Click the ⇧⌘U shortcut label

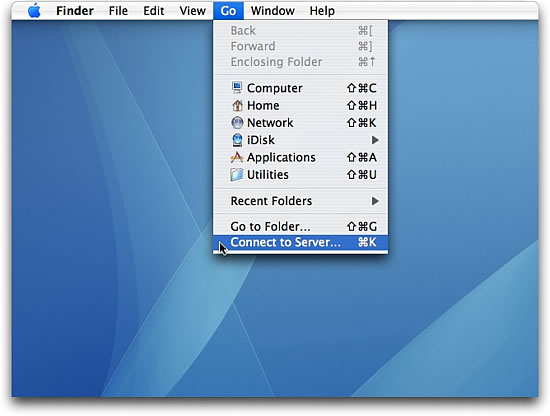361,175
